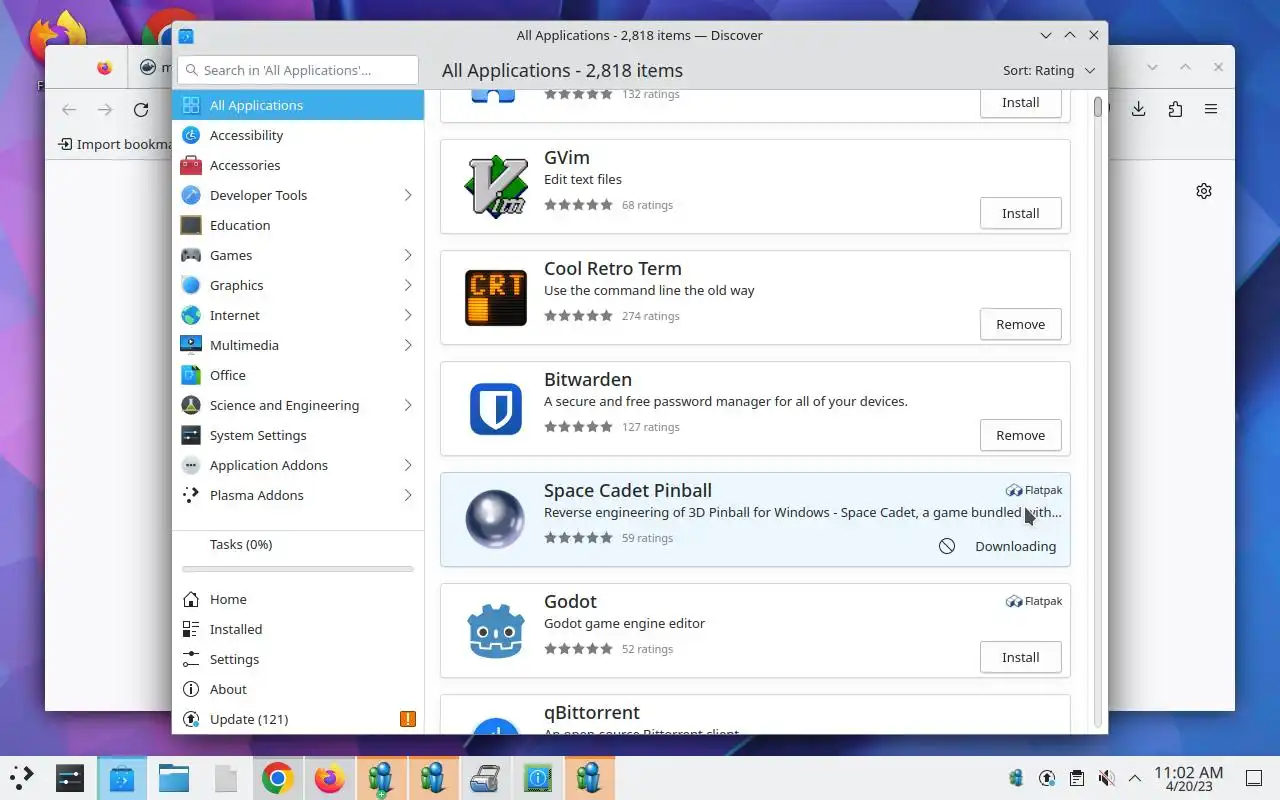Select the Education category icon
The height and width of the screenshot is (800, 1280).
coord(191,225)
